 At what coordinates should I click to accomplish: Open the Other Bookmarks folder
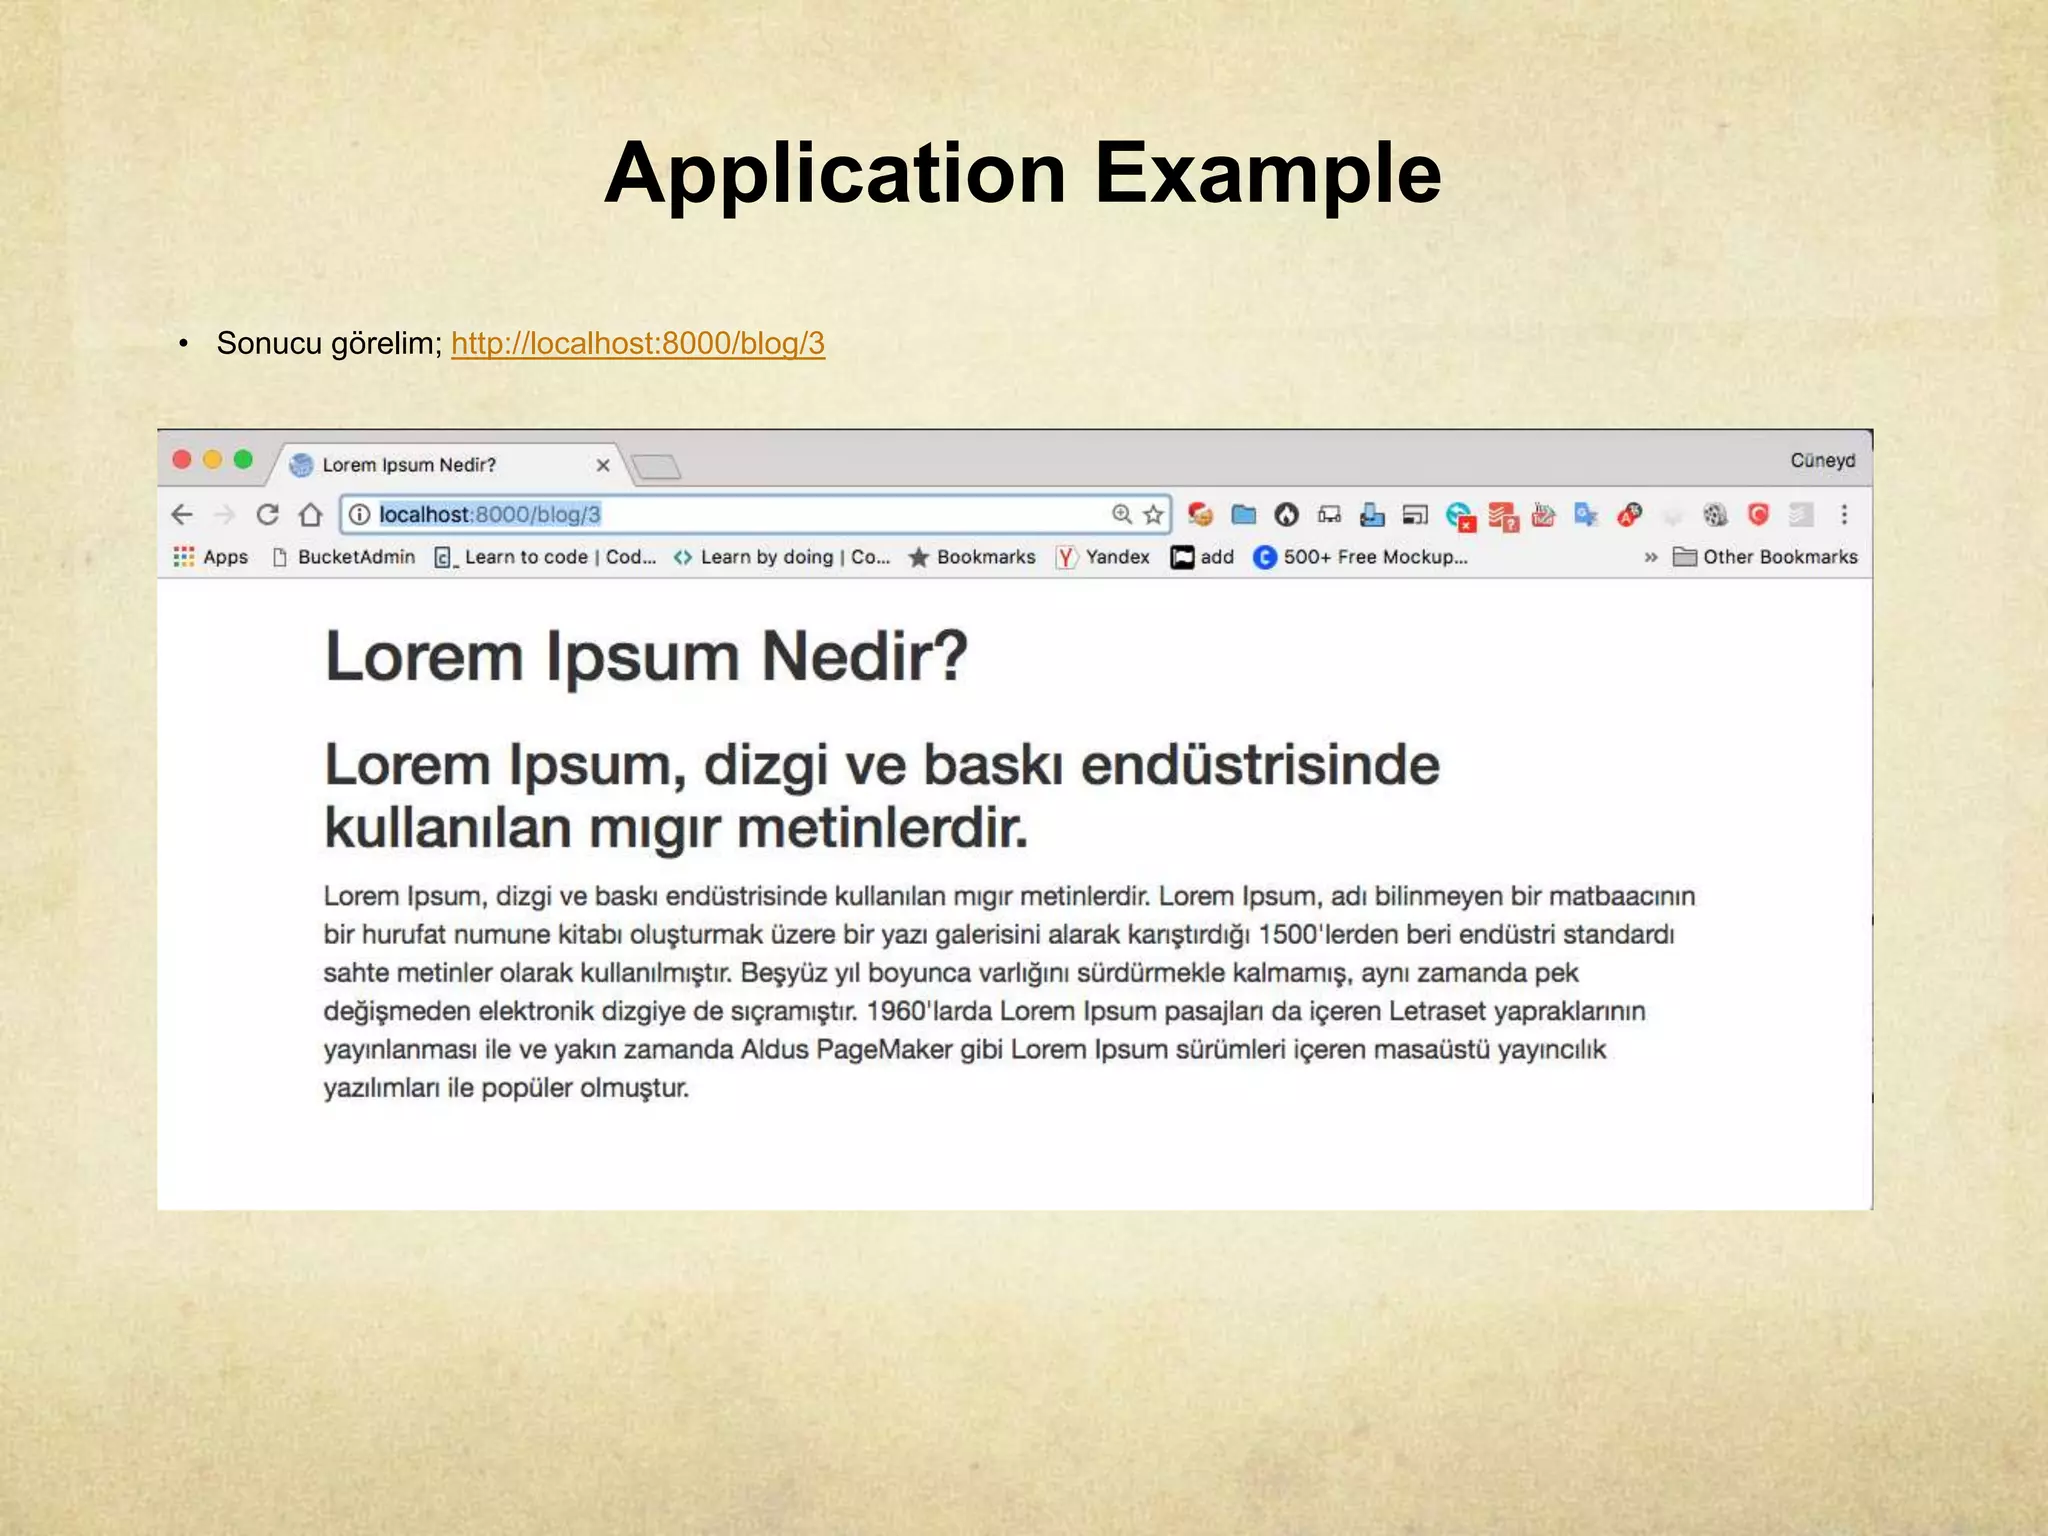pyautogui.click(x=1765, y=557)
